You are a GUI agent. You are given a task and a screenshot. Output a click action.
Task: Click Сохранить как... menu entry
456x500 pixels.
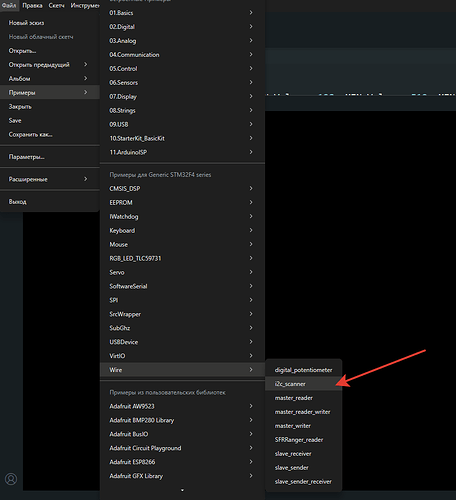click(50, 135)
